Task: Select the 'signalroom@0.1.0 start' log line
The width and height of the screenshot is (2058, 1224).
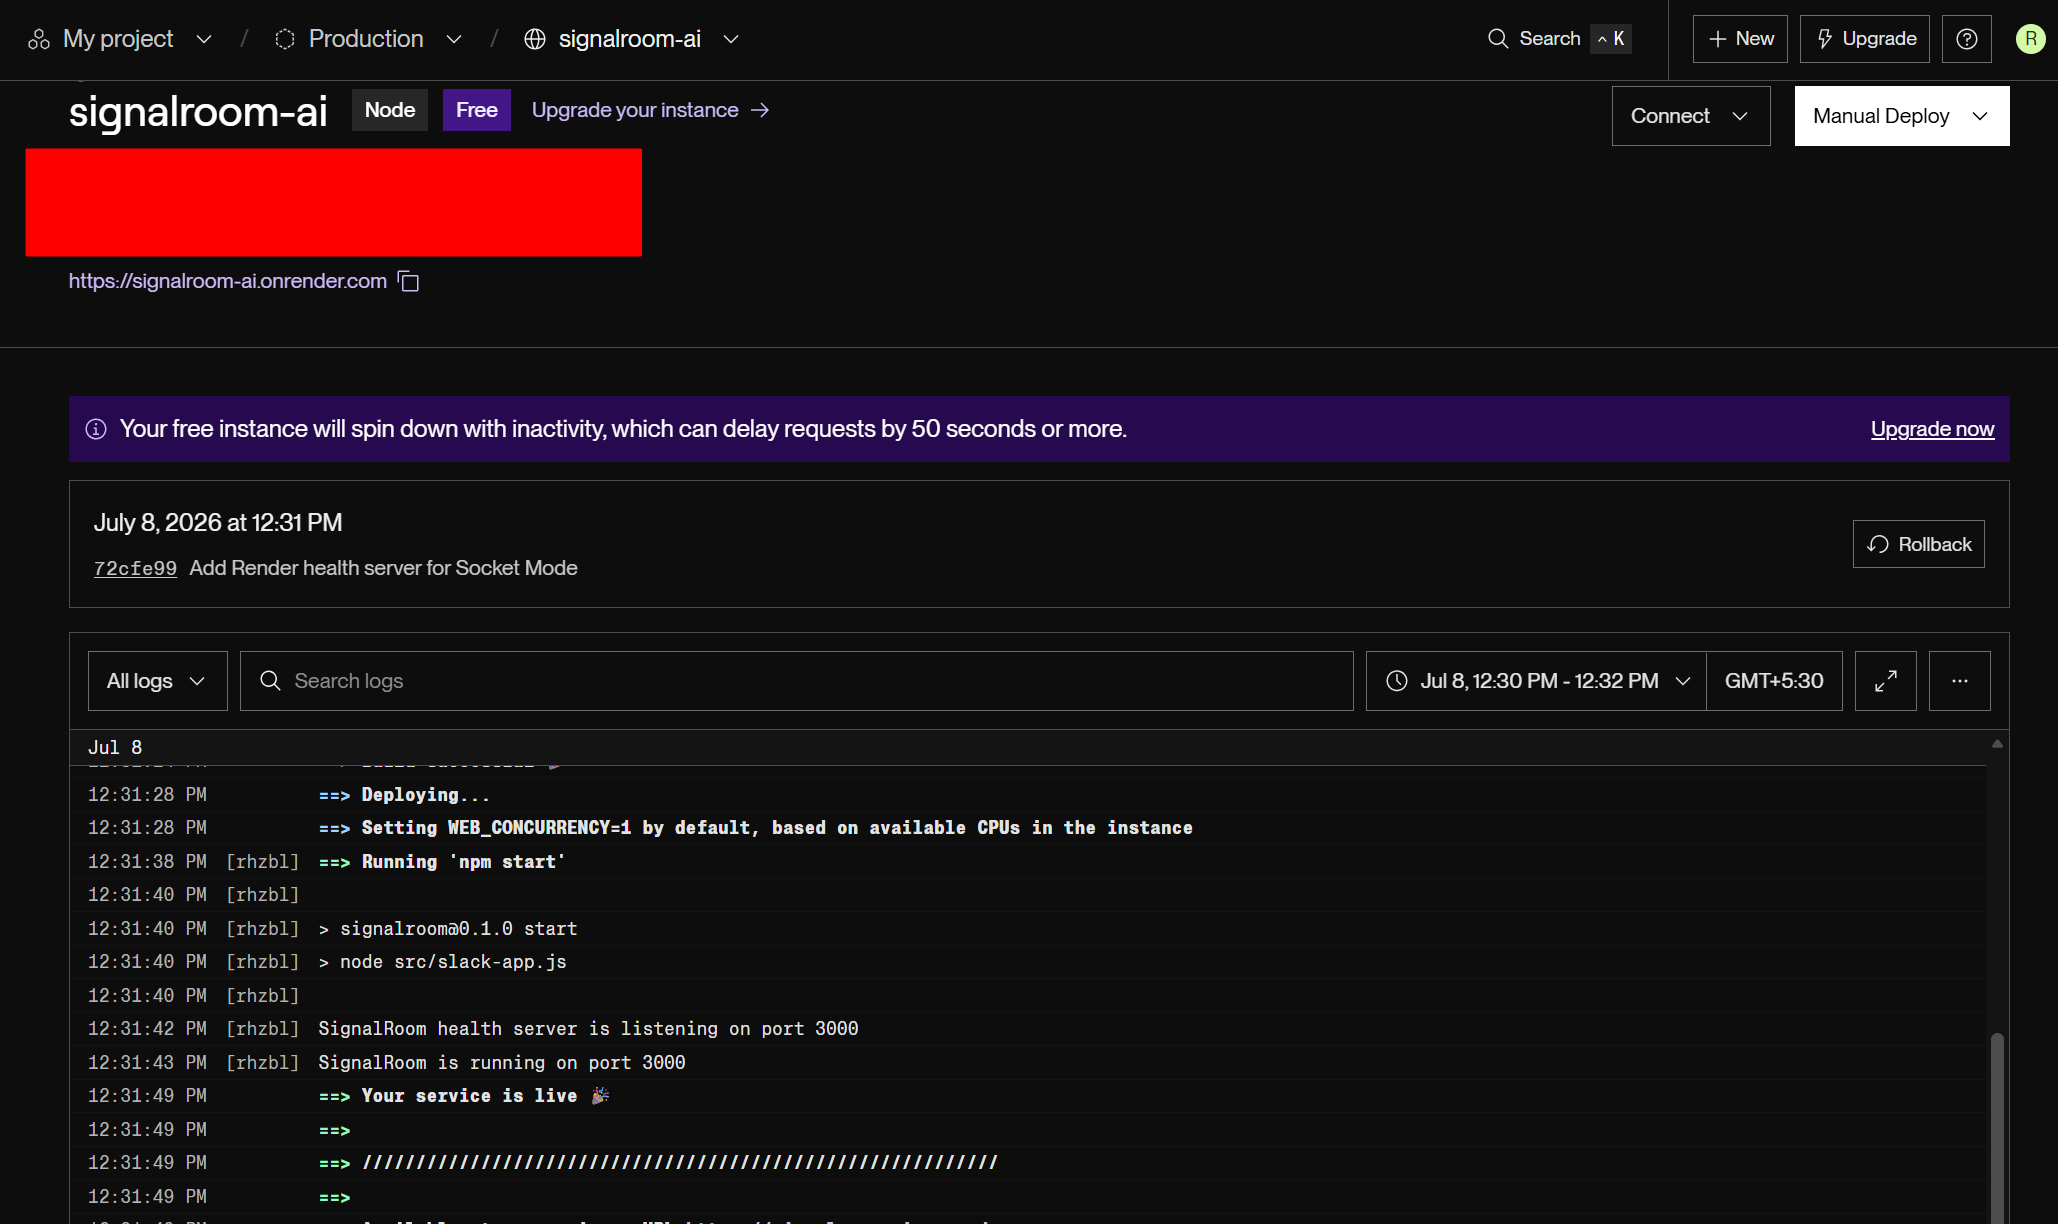Action: [1027, 929]
